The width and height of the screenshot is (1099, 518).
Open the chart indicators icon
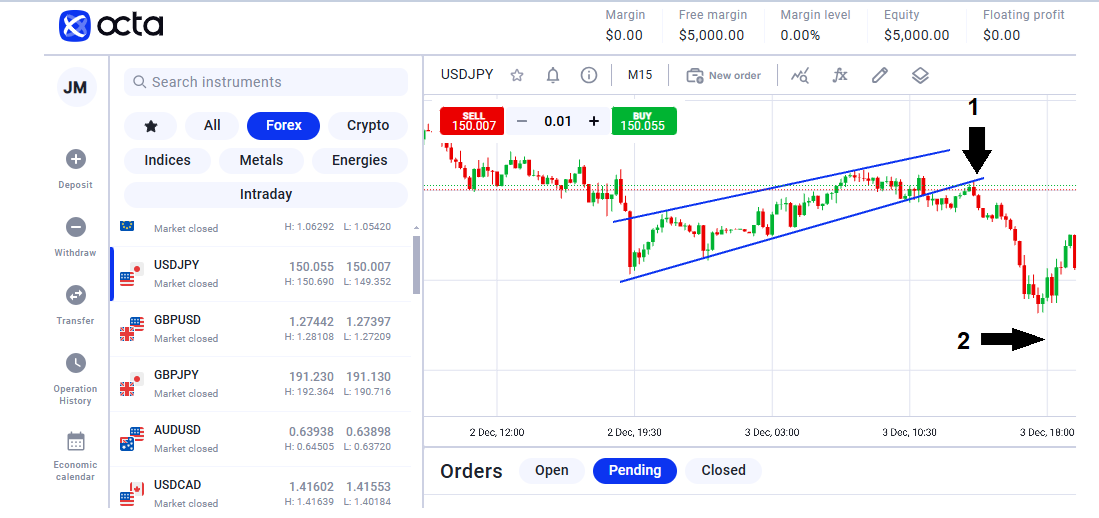click(x=800, y=75)
